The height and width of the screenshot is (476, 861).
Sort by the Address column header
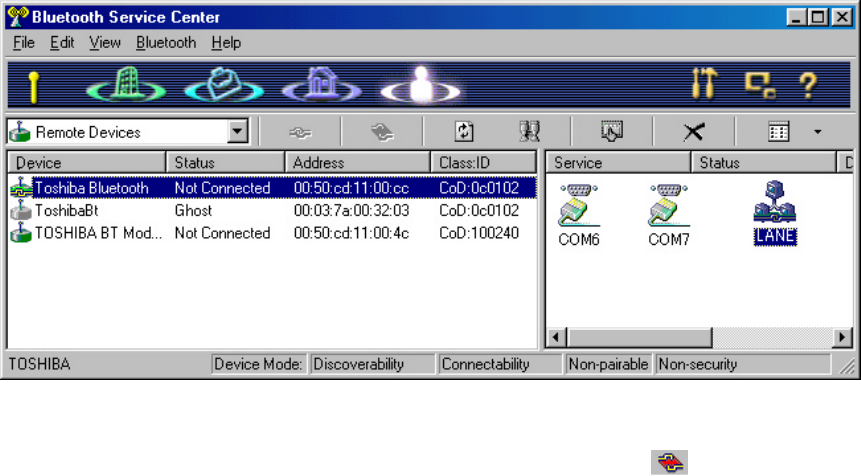tap(357, 163)
